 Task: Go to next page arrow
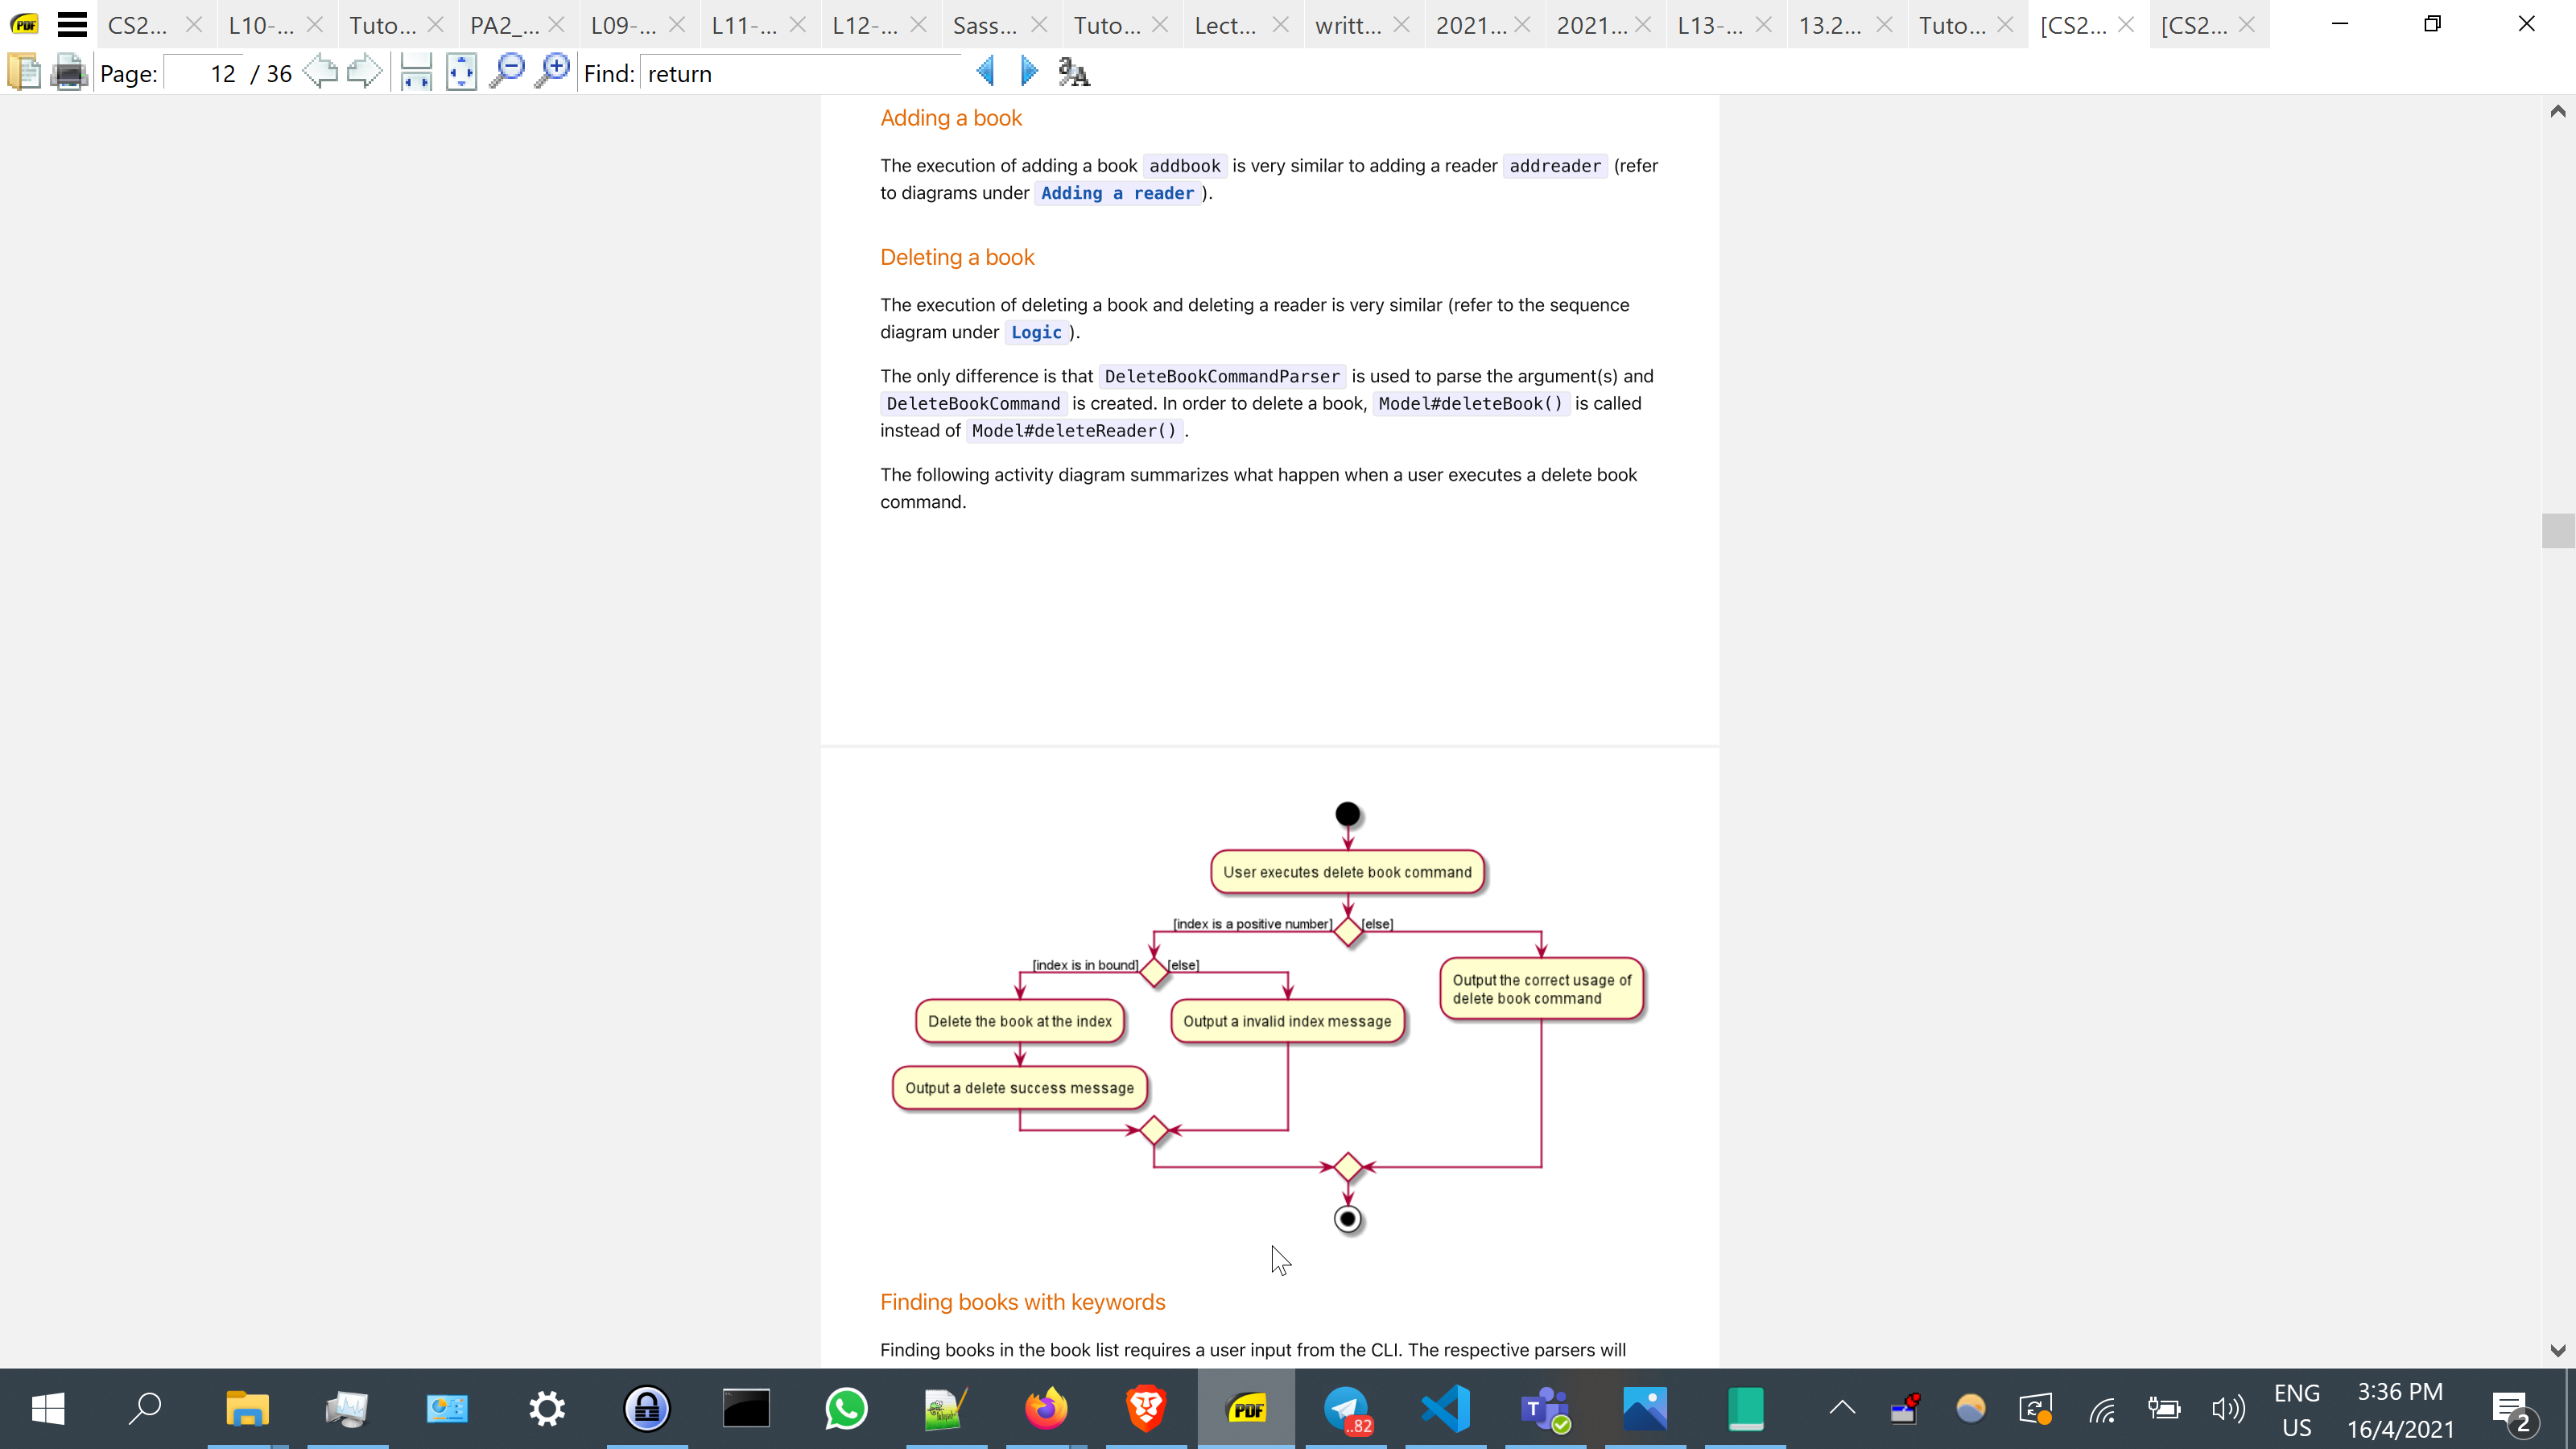(364, 72)
